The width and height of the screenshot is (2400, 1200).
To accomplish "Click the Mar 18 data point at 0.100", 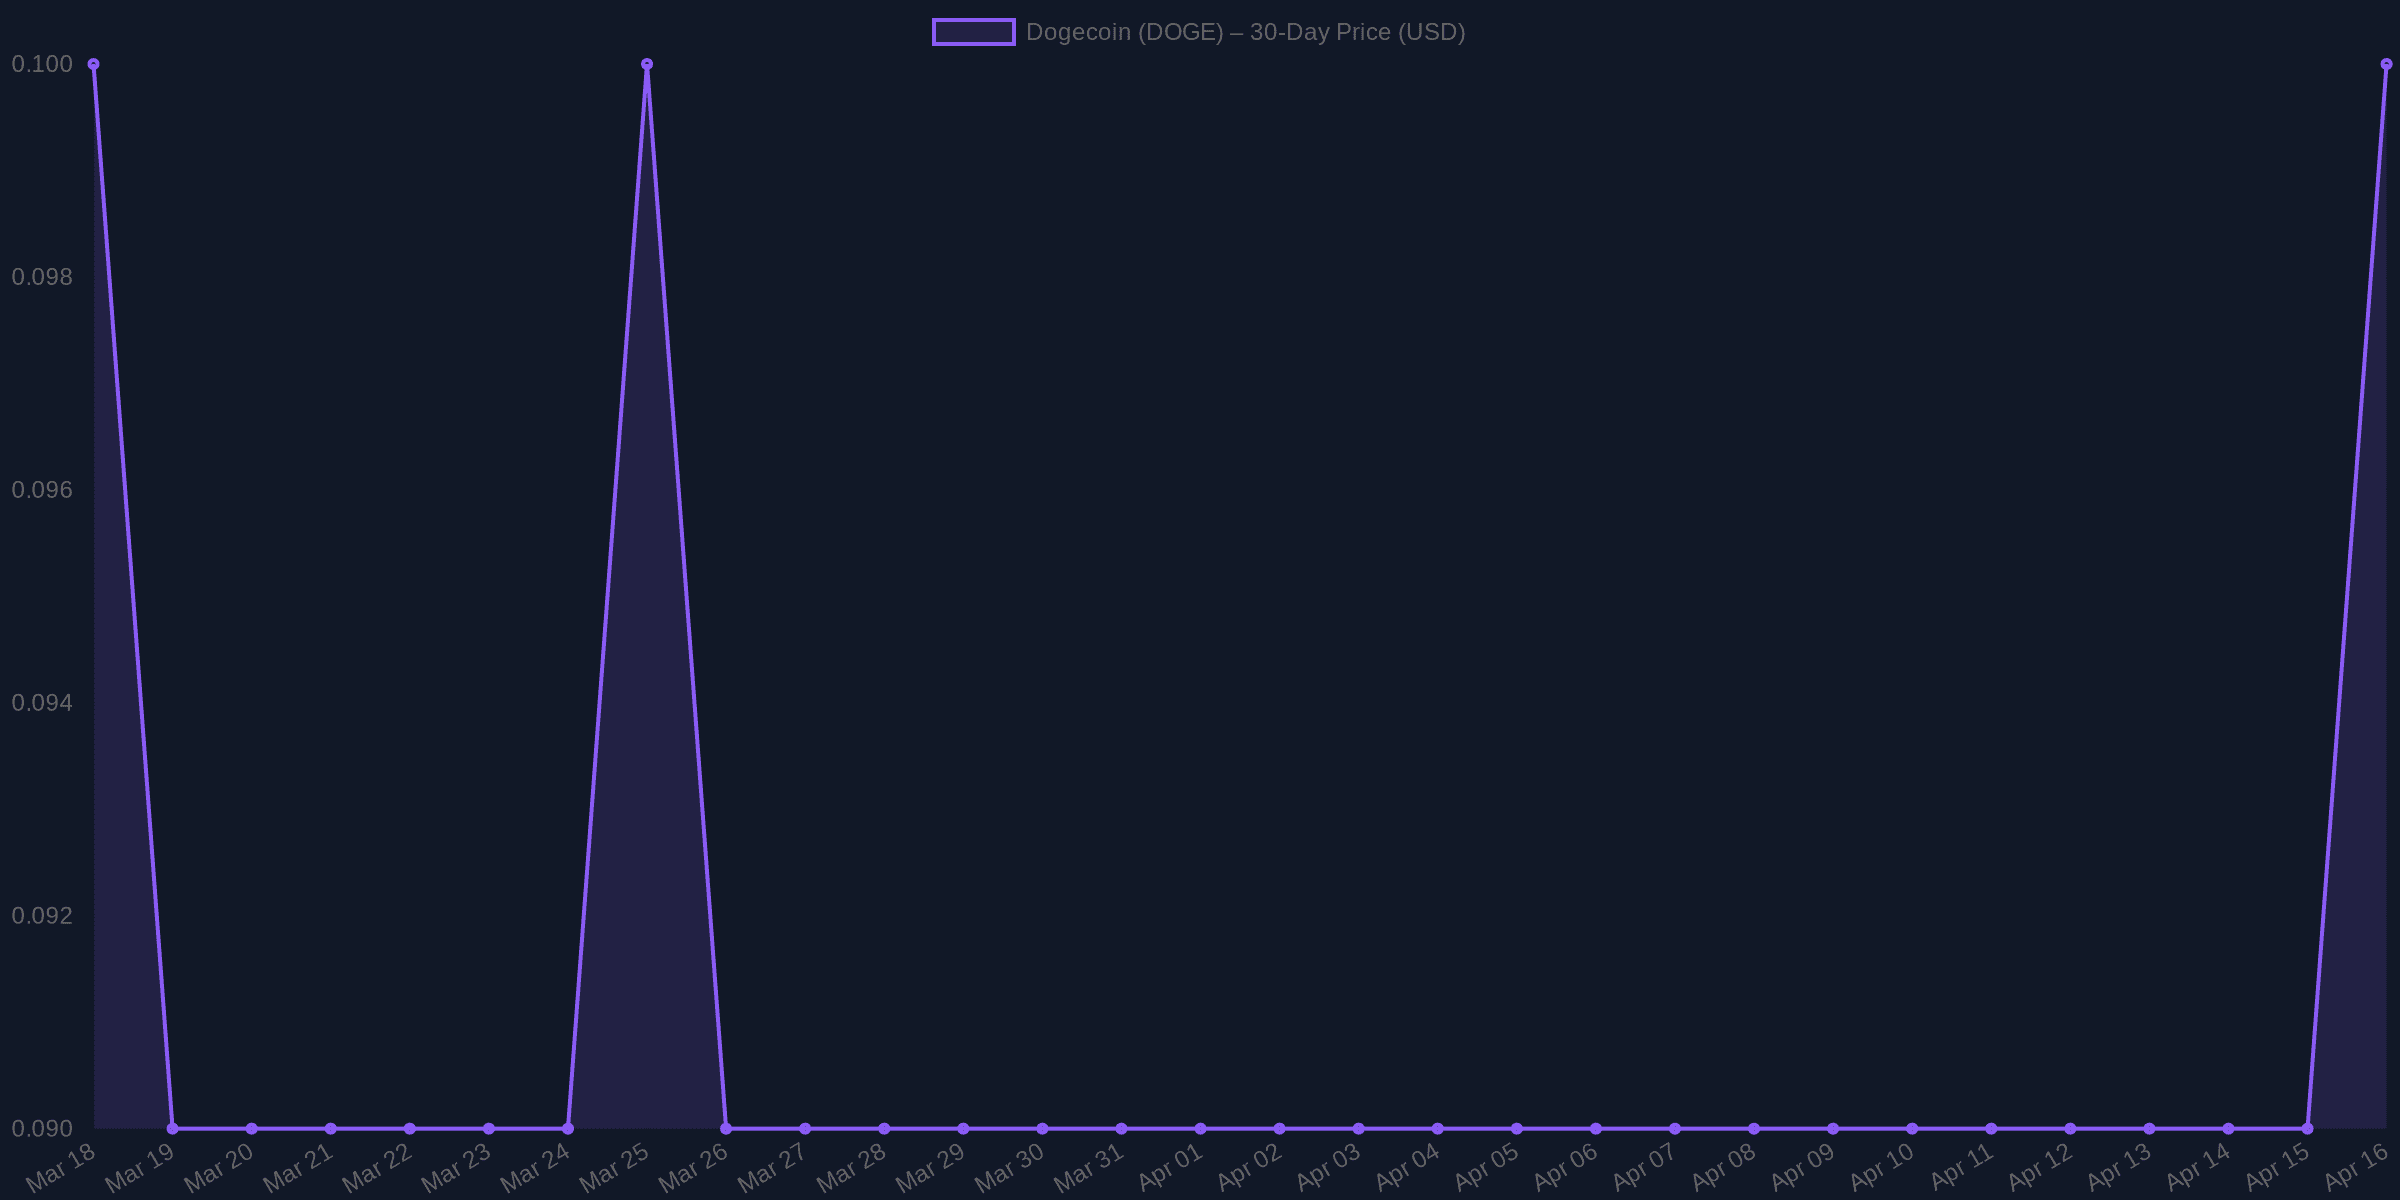I will click(94, 64).
